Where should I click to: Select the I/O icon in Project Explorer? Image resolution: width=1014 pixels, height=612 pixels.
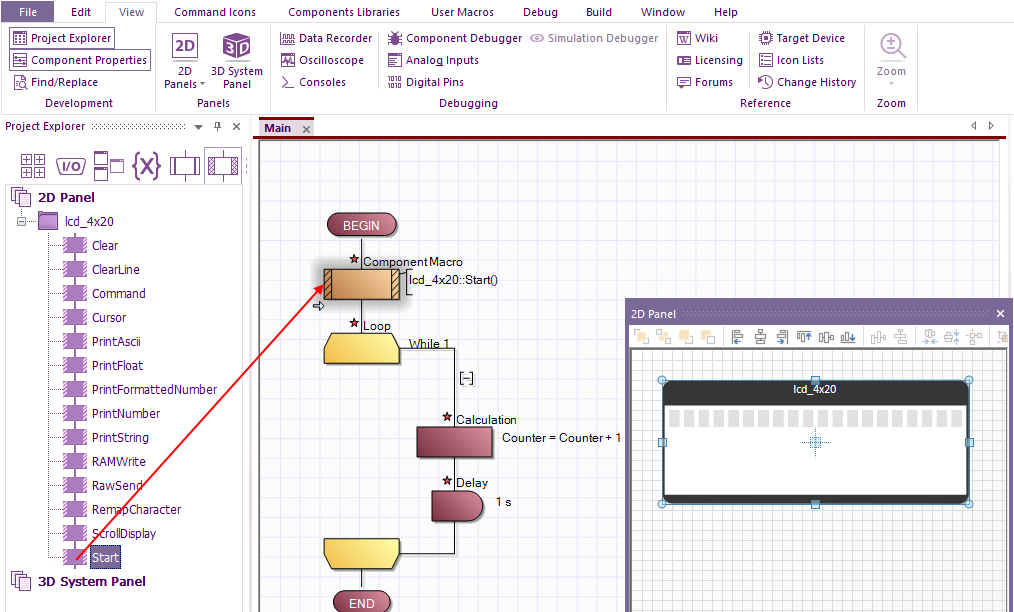(70, 166)
